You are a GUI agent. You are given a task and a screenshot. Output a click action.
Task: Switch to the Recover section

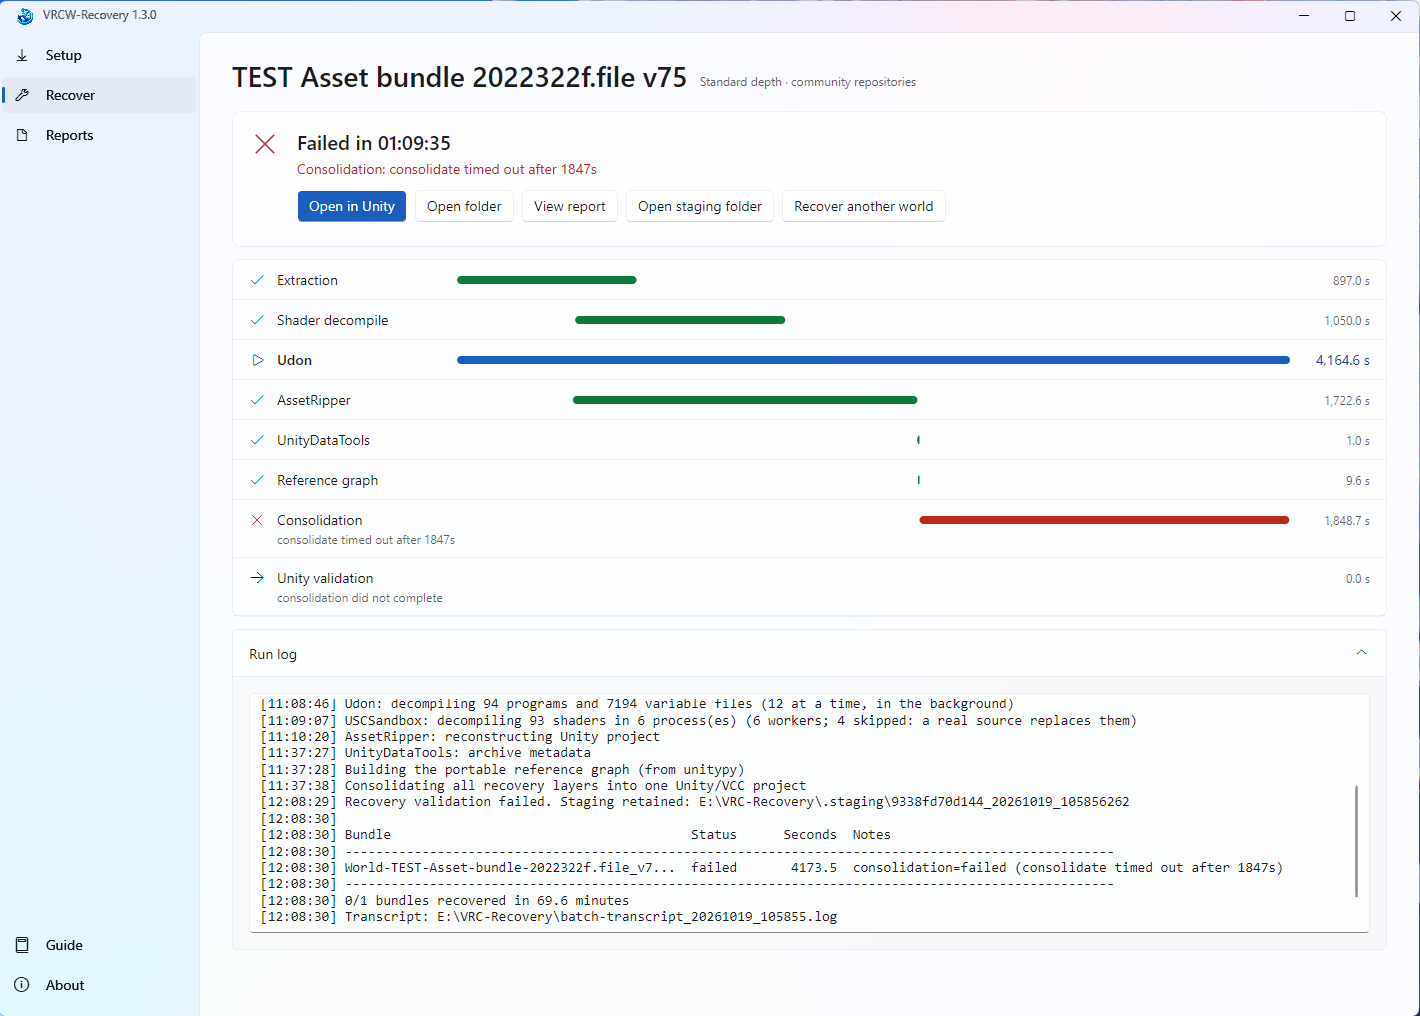99,95
